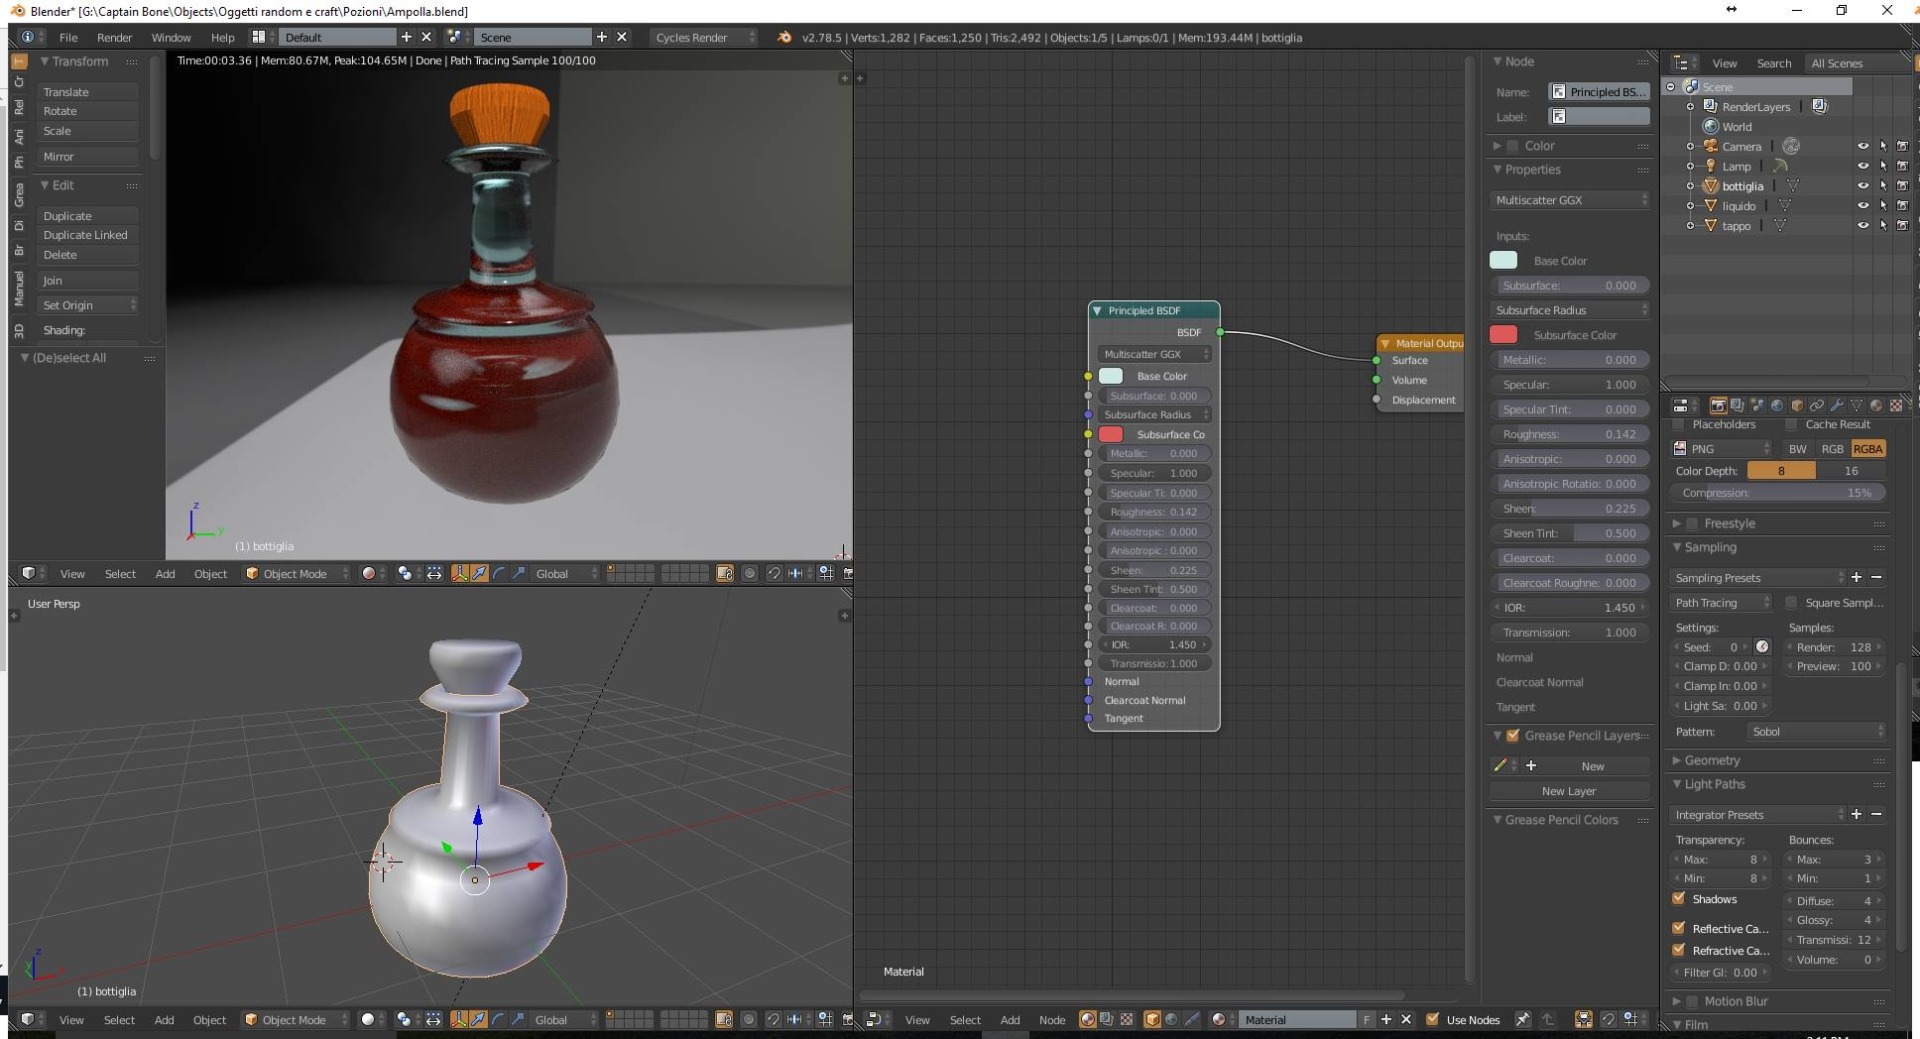
Task: Open the PNG file format dropdown
Action: (1721, 448)
